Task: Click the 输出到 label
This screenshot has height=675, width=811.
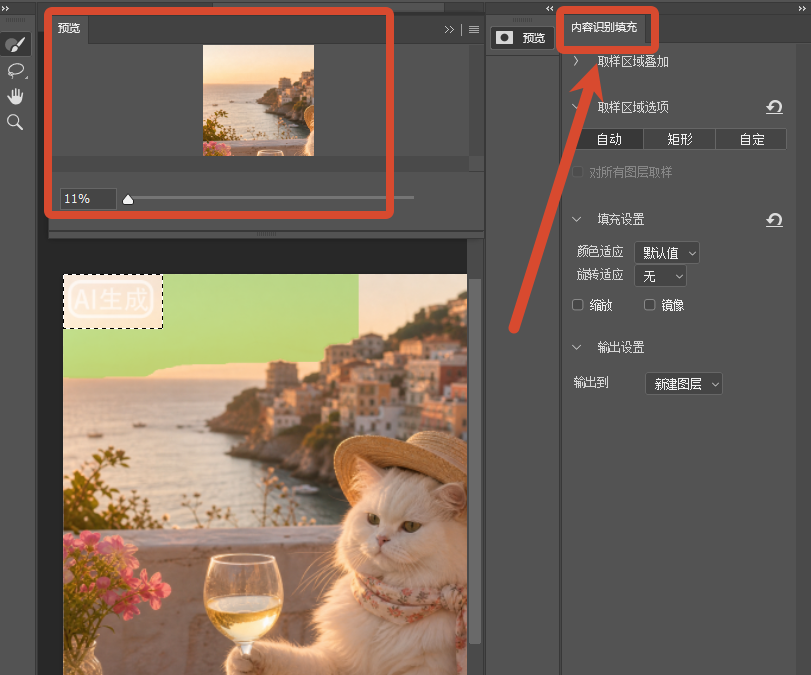Action: click(x=591, y=382)
